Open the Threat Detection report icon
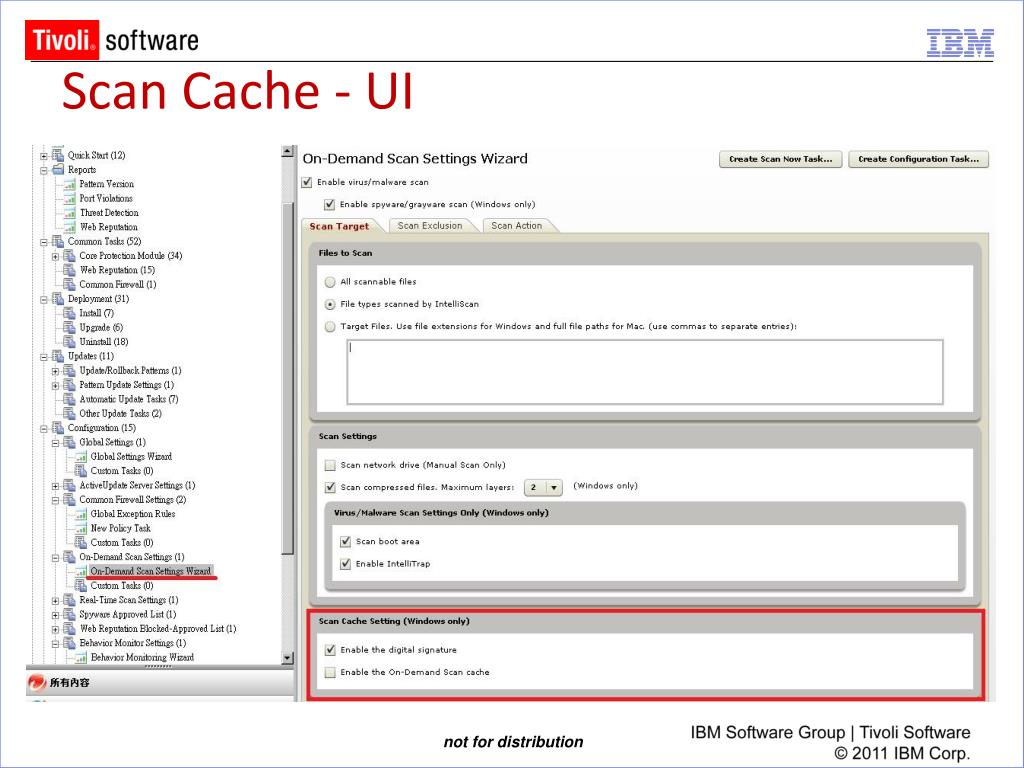Viewport: 1024px width, 768px height. click(x=69, y=213)
